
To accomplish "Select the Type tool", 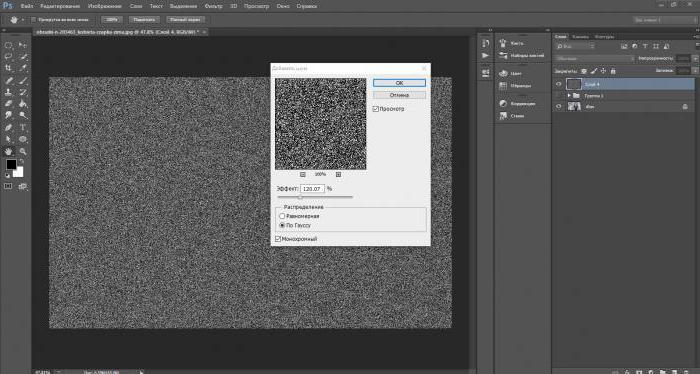I will [23, 127].
